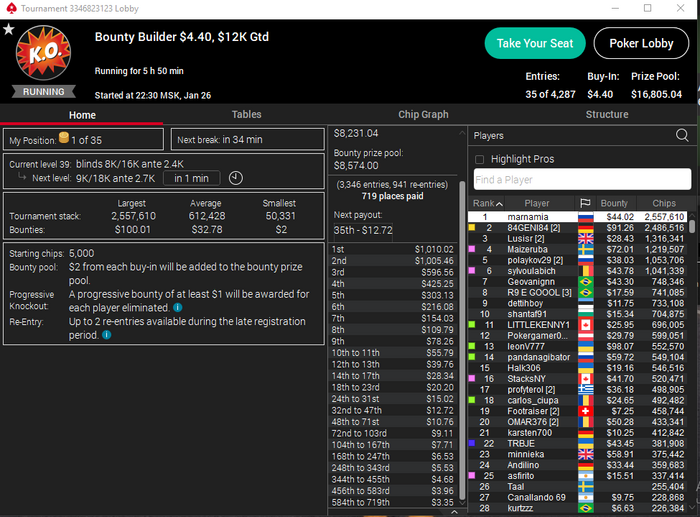Screen dimensions: 700x517
Task: Open the Structure tab
Action: [607, 115]
